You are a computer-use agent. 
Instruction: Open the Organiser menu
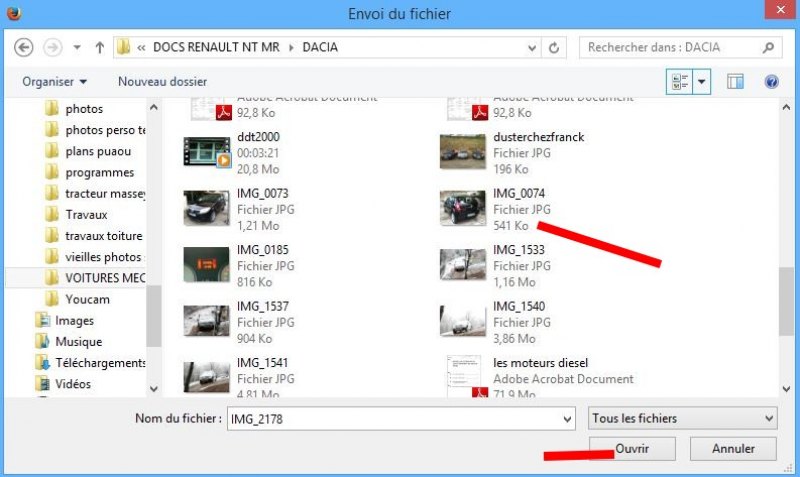pos(54,82)
